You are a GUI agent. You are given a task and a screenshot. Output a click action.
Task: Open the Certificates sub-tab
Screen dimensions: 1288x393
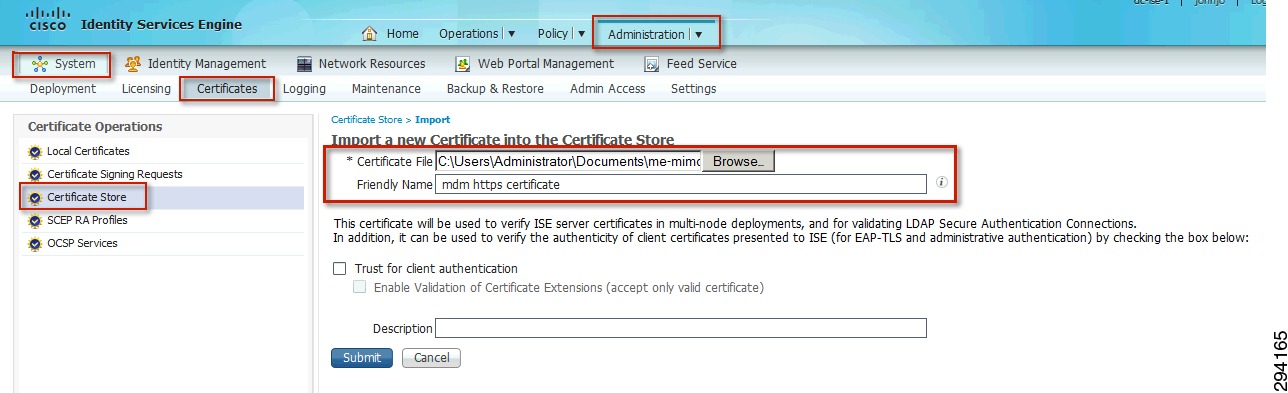tap(227, 89)
